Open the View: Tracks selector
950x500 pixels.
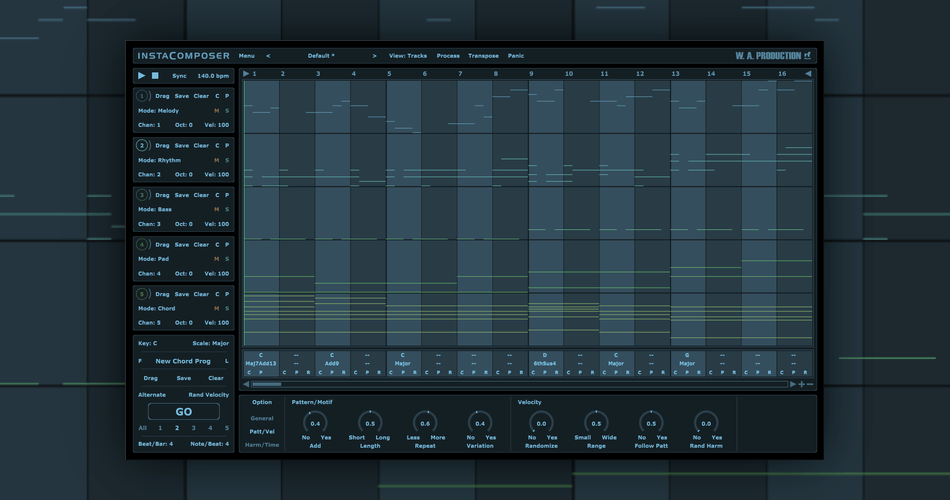click(408, 56)
